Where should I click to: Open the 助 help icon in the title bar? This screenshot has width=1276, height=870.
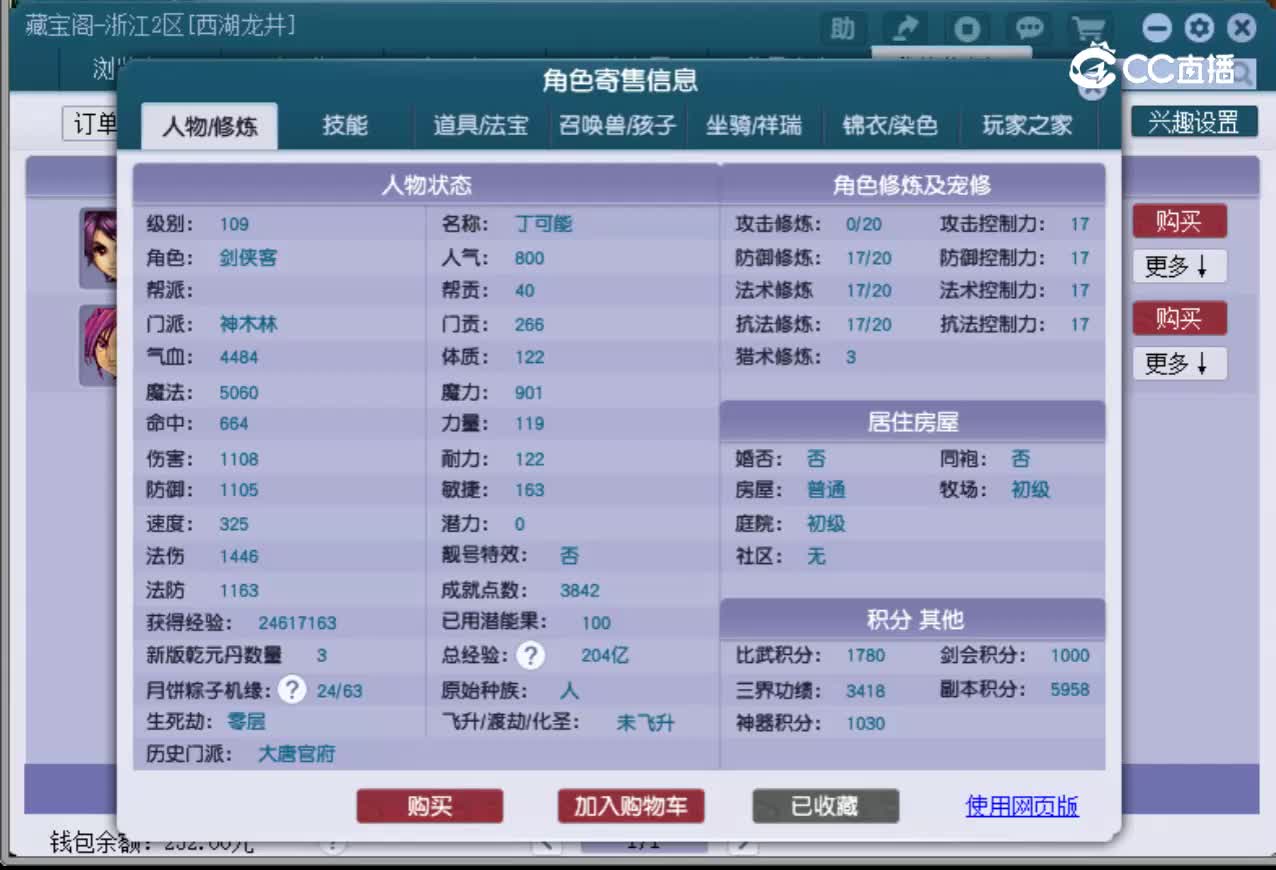tap(842, 29)
